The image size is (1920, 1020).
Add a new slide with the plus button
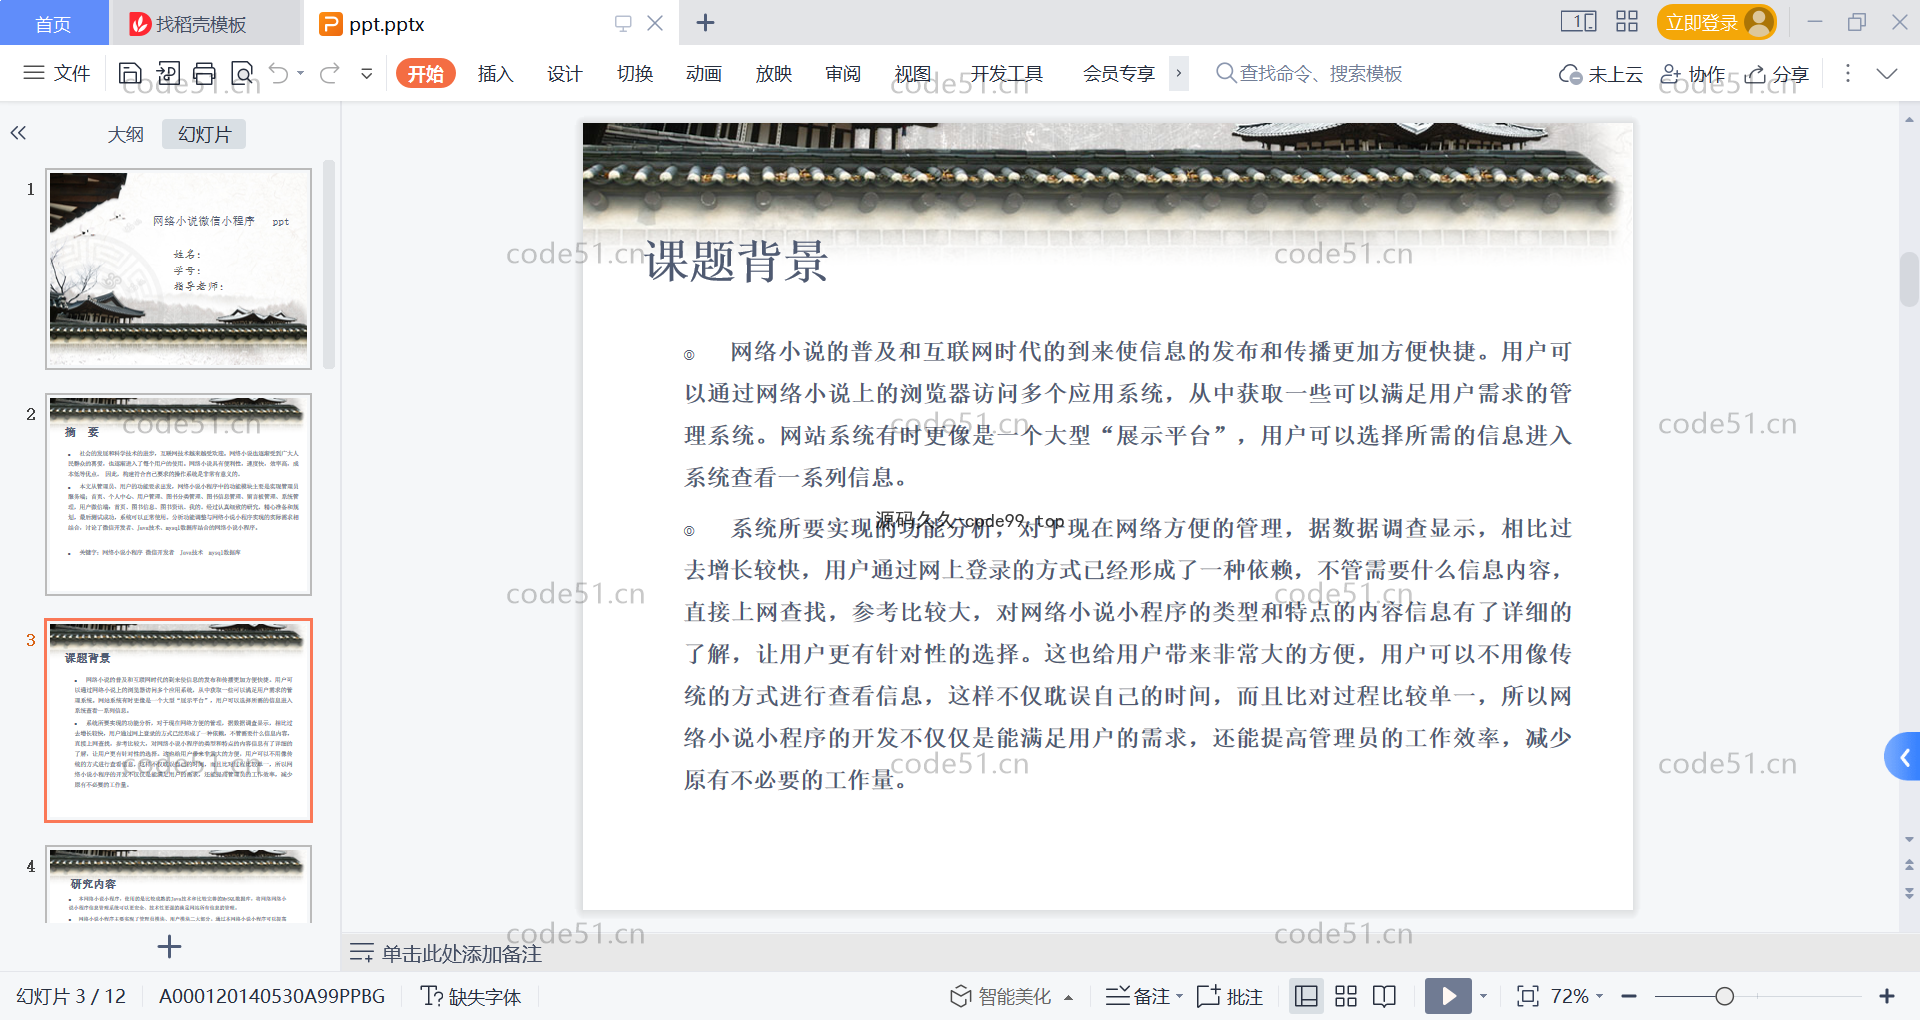(169, 946)
